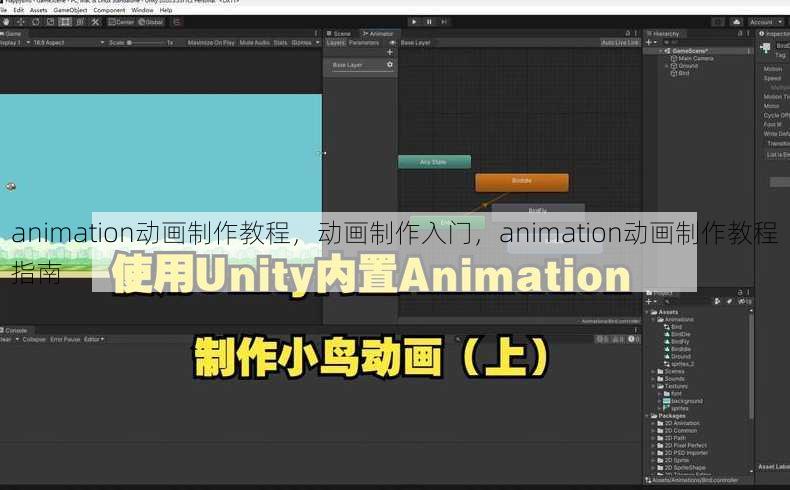Open the Collab icon left of Cloud
790x490 pixels.
click(718, 22)
